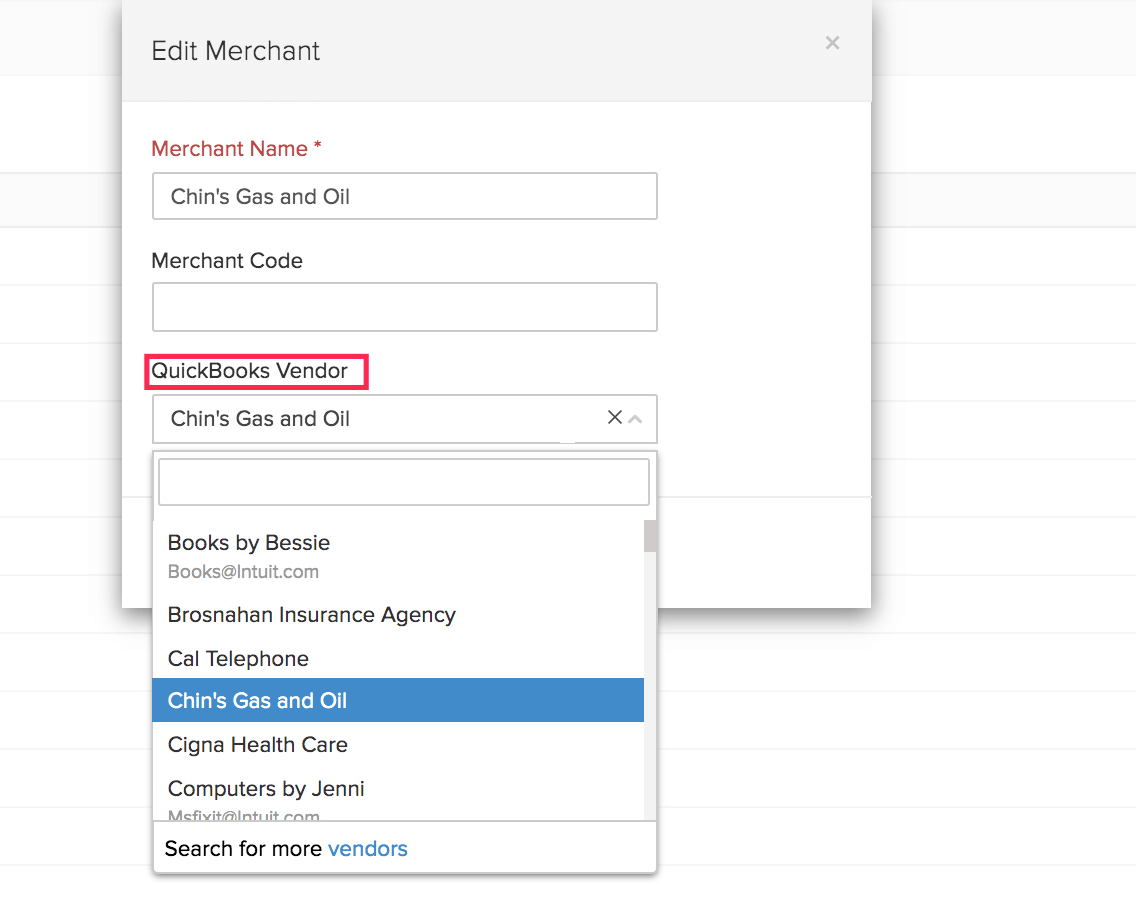Image resolution: width=1136 pixels, height=922 pixels.
Task: Click the vendor list scrollbar thumb
Action: pyautogui.click(x=650, y=537)
